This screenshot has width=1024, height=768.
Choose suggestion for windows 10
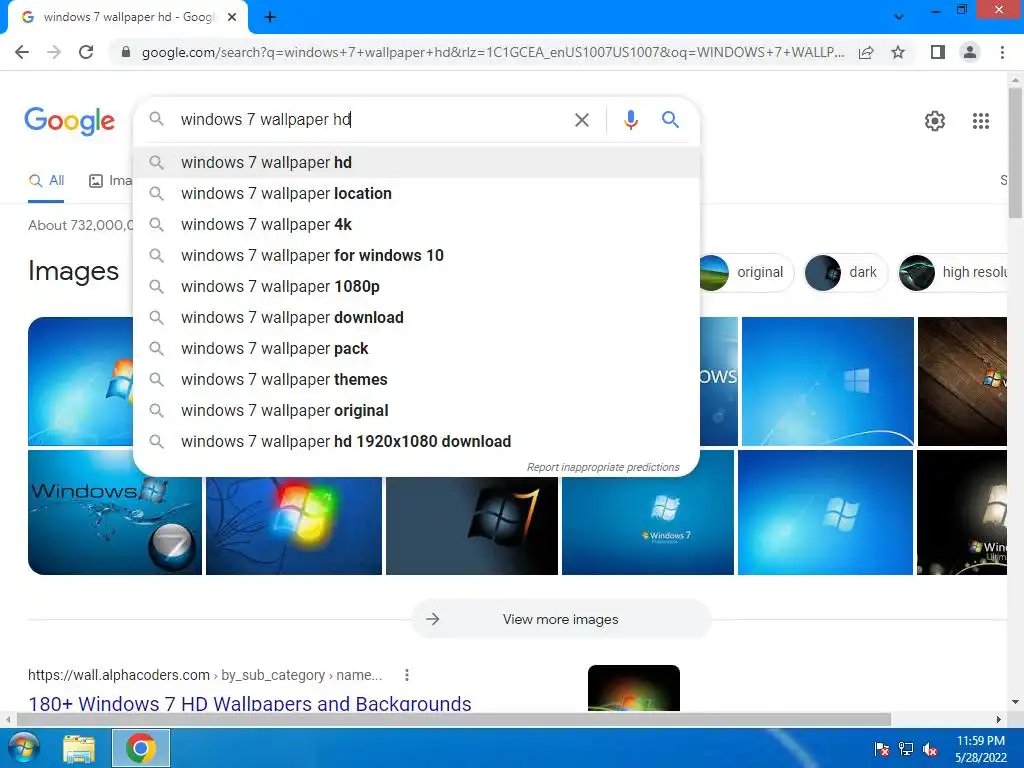click(416, 255)
